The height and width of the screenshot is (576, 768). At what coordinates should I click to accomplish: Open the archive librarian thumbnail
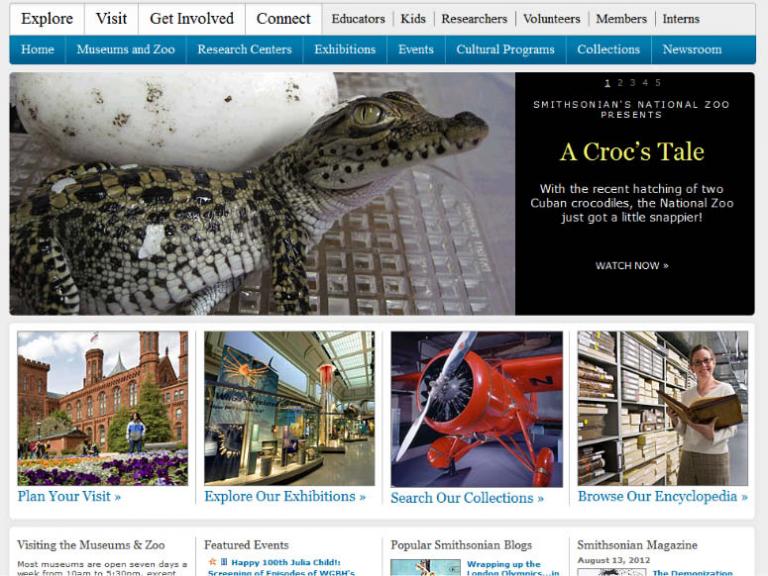(x=663, y=408)
